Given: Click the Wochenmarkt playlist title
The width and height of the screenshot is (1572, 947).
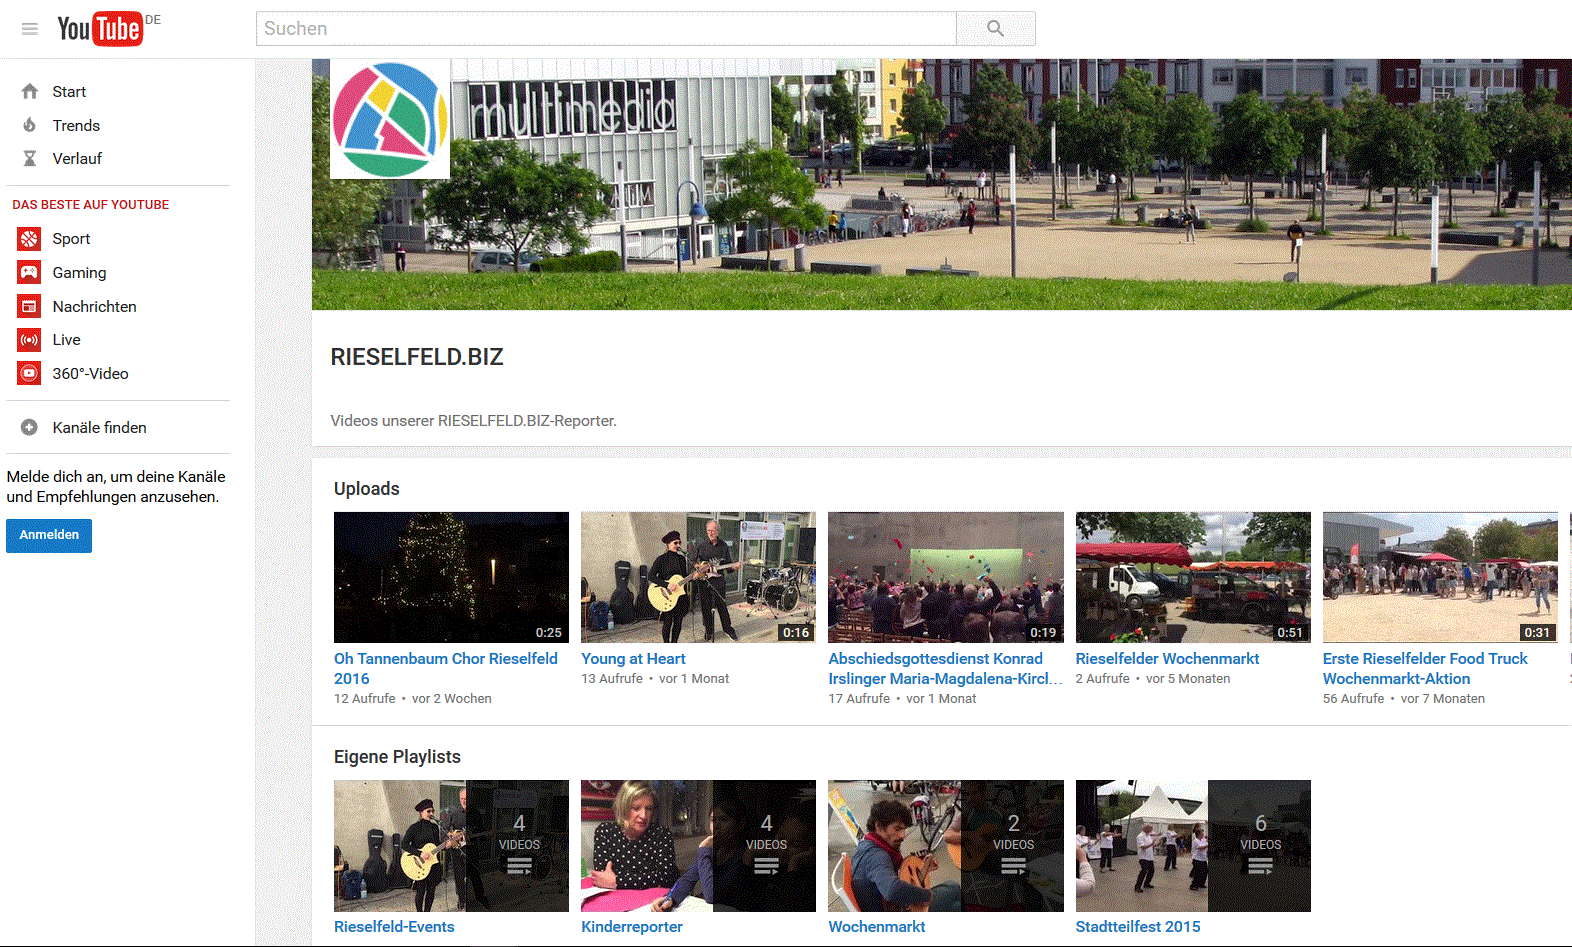Looking at the screenshot, I should tap(876, 926).
